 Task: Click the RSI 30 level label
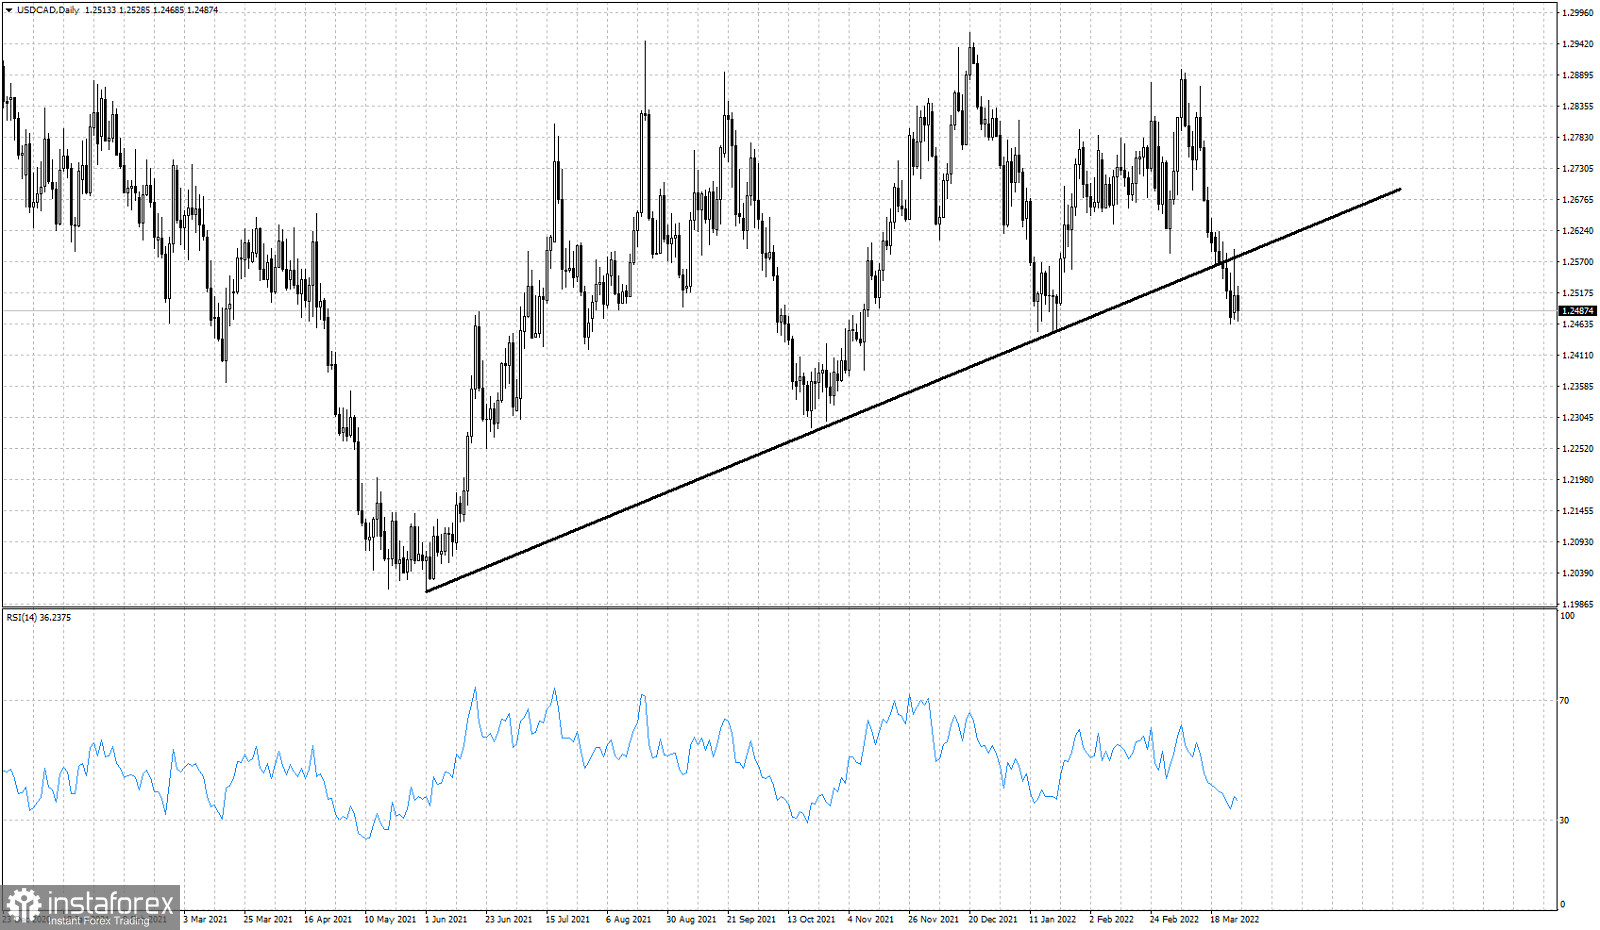pyautogui.click(x=1565, y=820)
